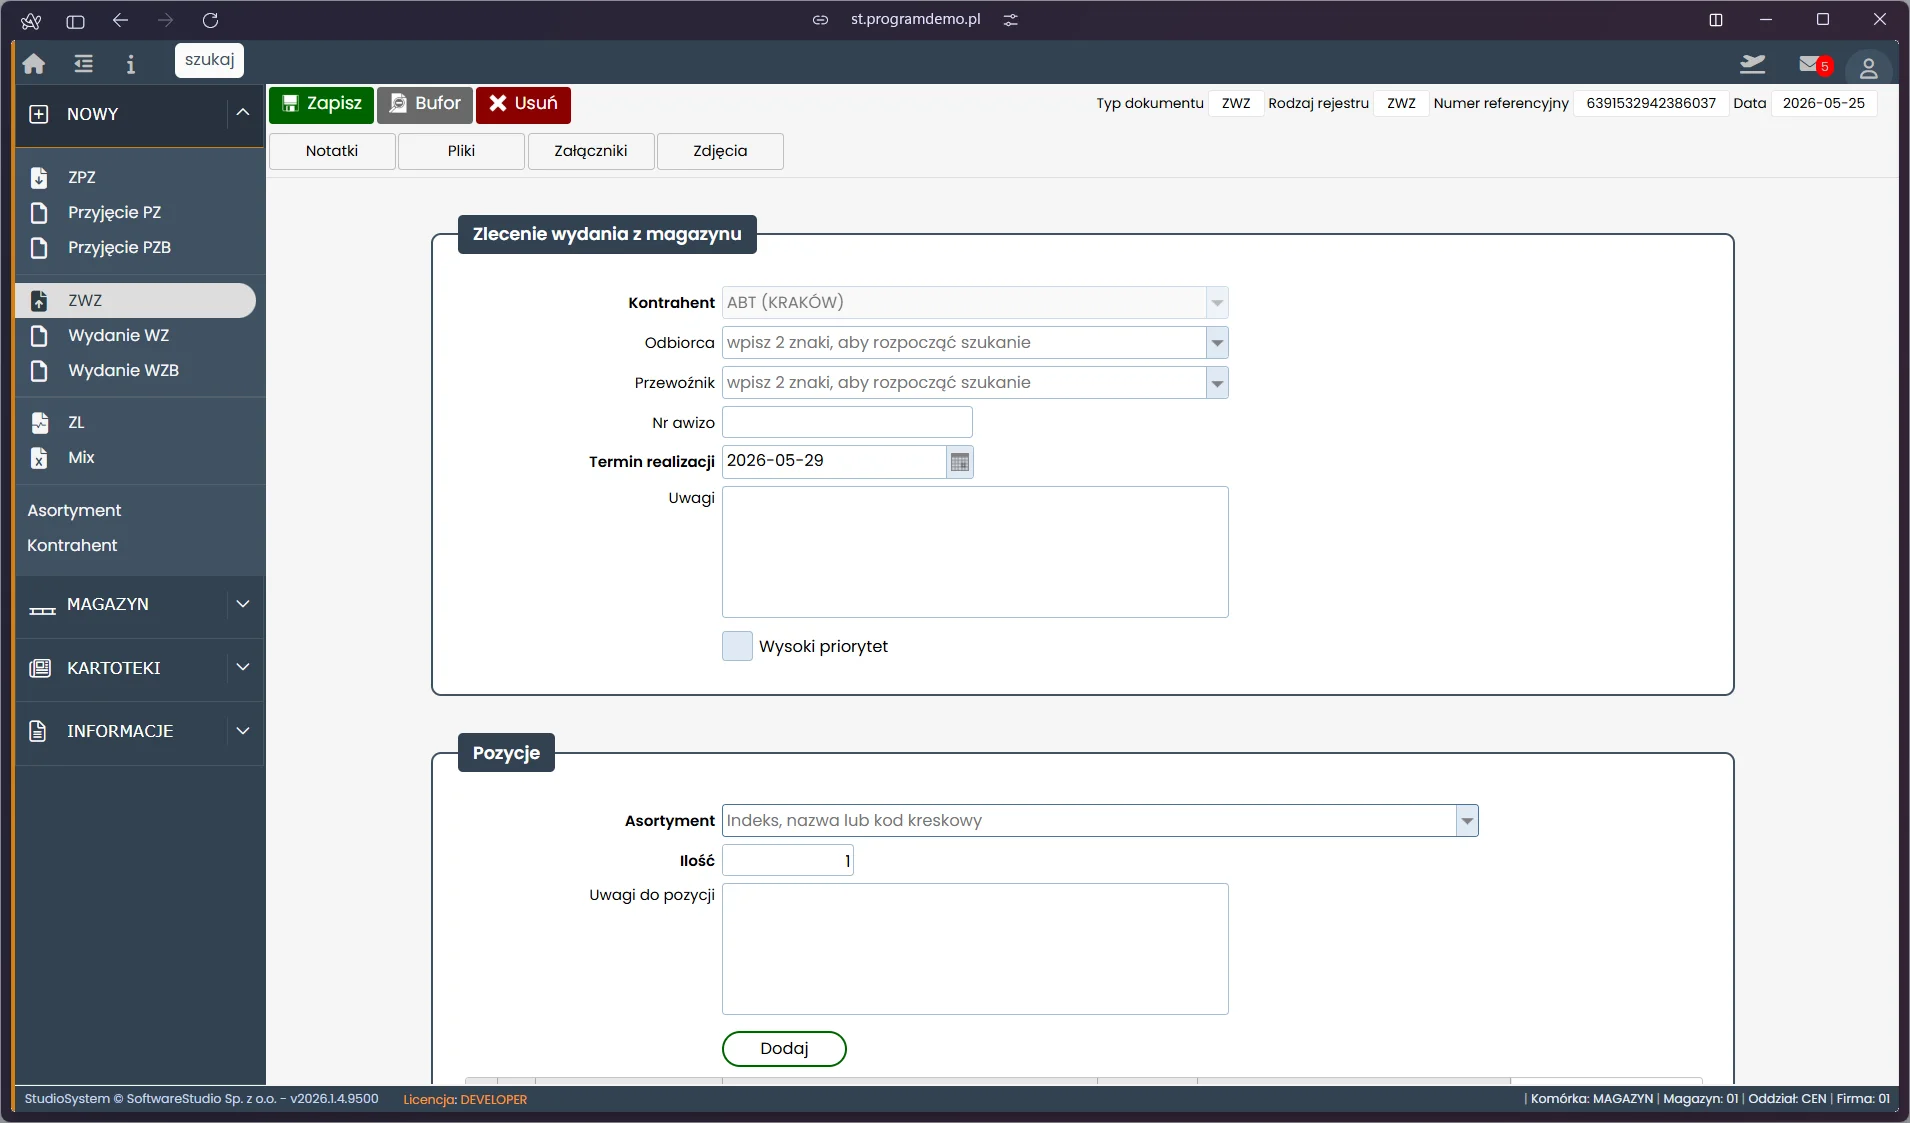Go back with browser back arrow
The image size is (1910, 1123).
[x=120, y=20]
